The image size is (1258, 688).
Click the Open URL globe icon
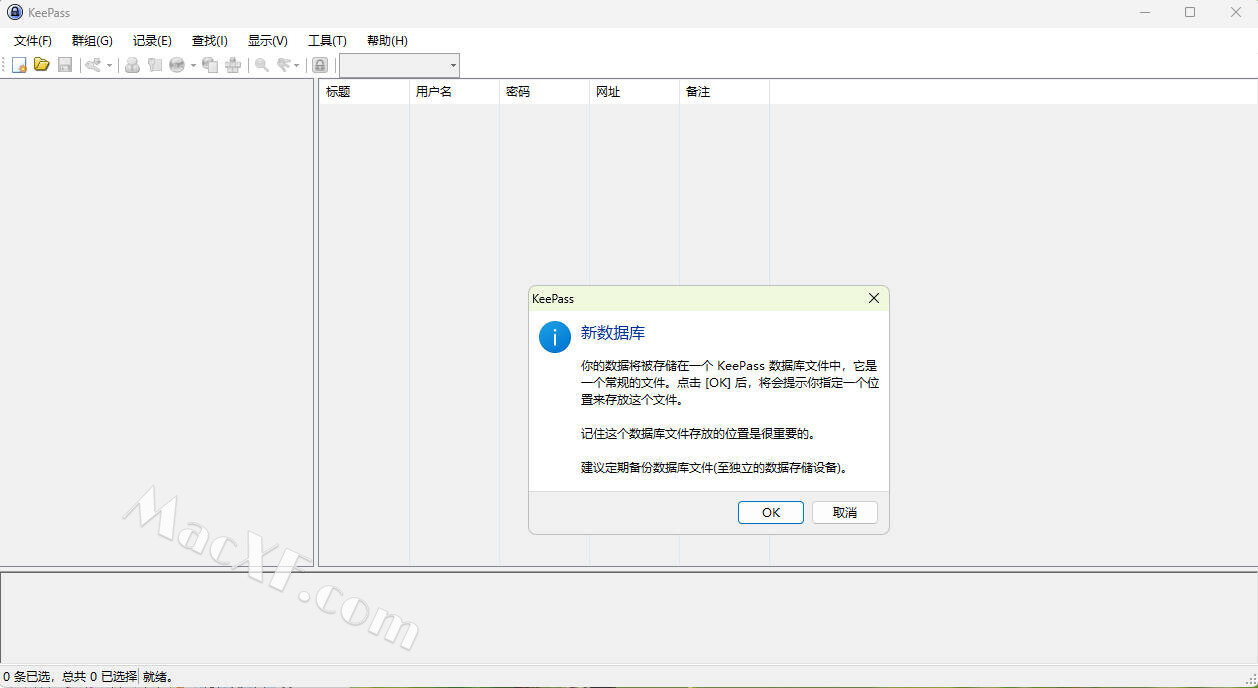pyautogui.click(x=177, y=65)
